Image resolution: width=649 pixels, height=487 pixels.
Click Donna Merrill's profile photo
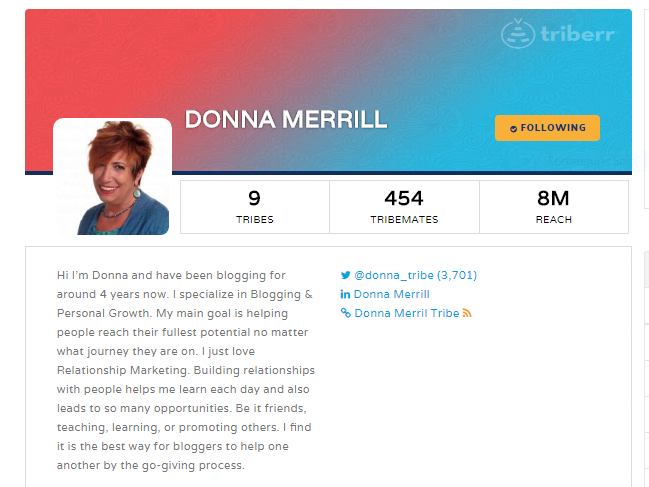113,177
